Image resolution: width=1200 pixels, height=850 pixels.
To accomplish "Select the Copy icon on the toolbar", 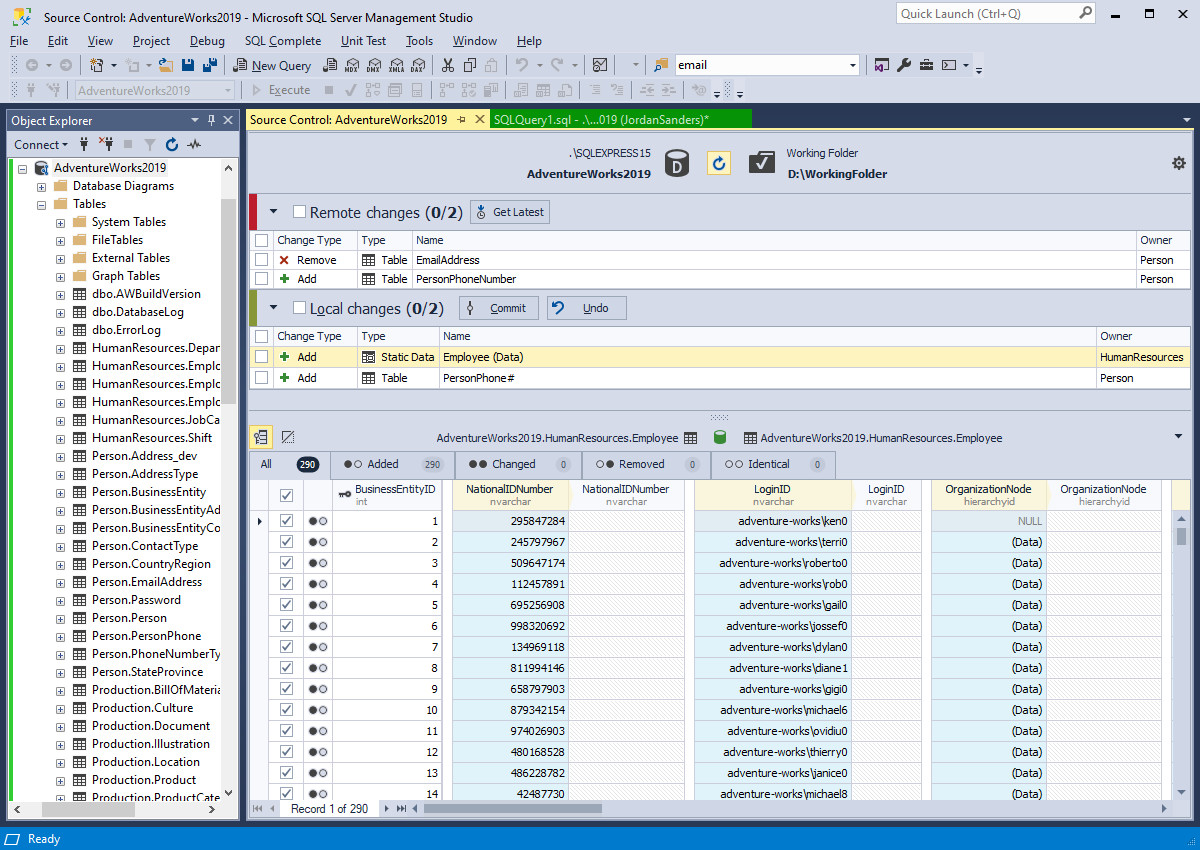I will point(470,65).
